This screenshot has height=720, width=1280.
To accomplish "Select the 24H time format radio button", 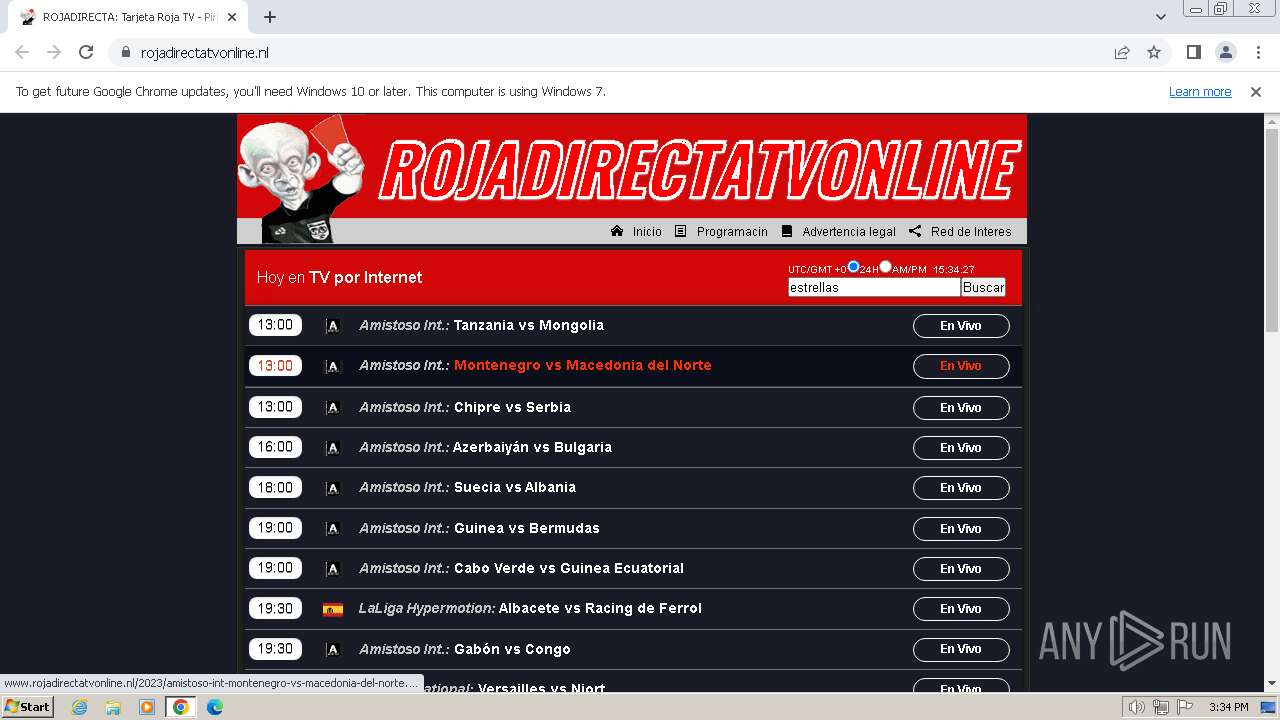I will point(853,267).
